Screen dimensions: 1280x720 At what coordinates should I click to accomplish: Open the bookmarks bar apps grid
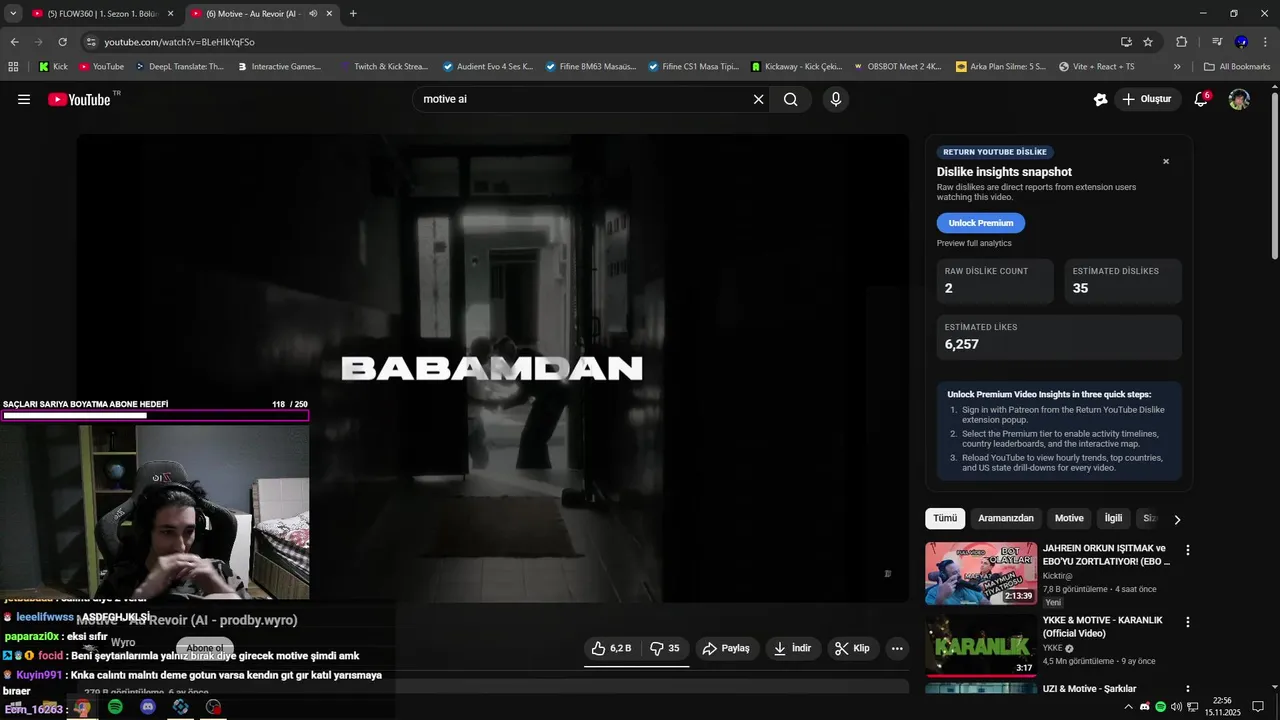tap(13, 67)
